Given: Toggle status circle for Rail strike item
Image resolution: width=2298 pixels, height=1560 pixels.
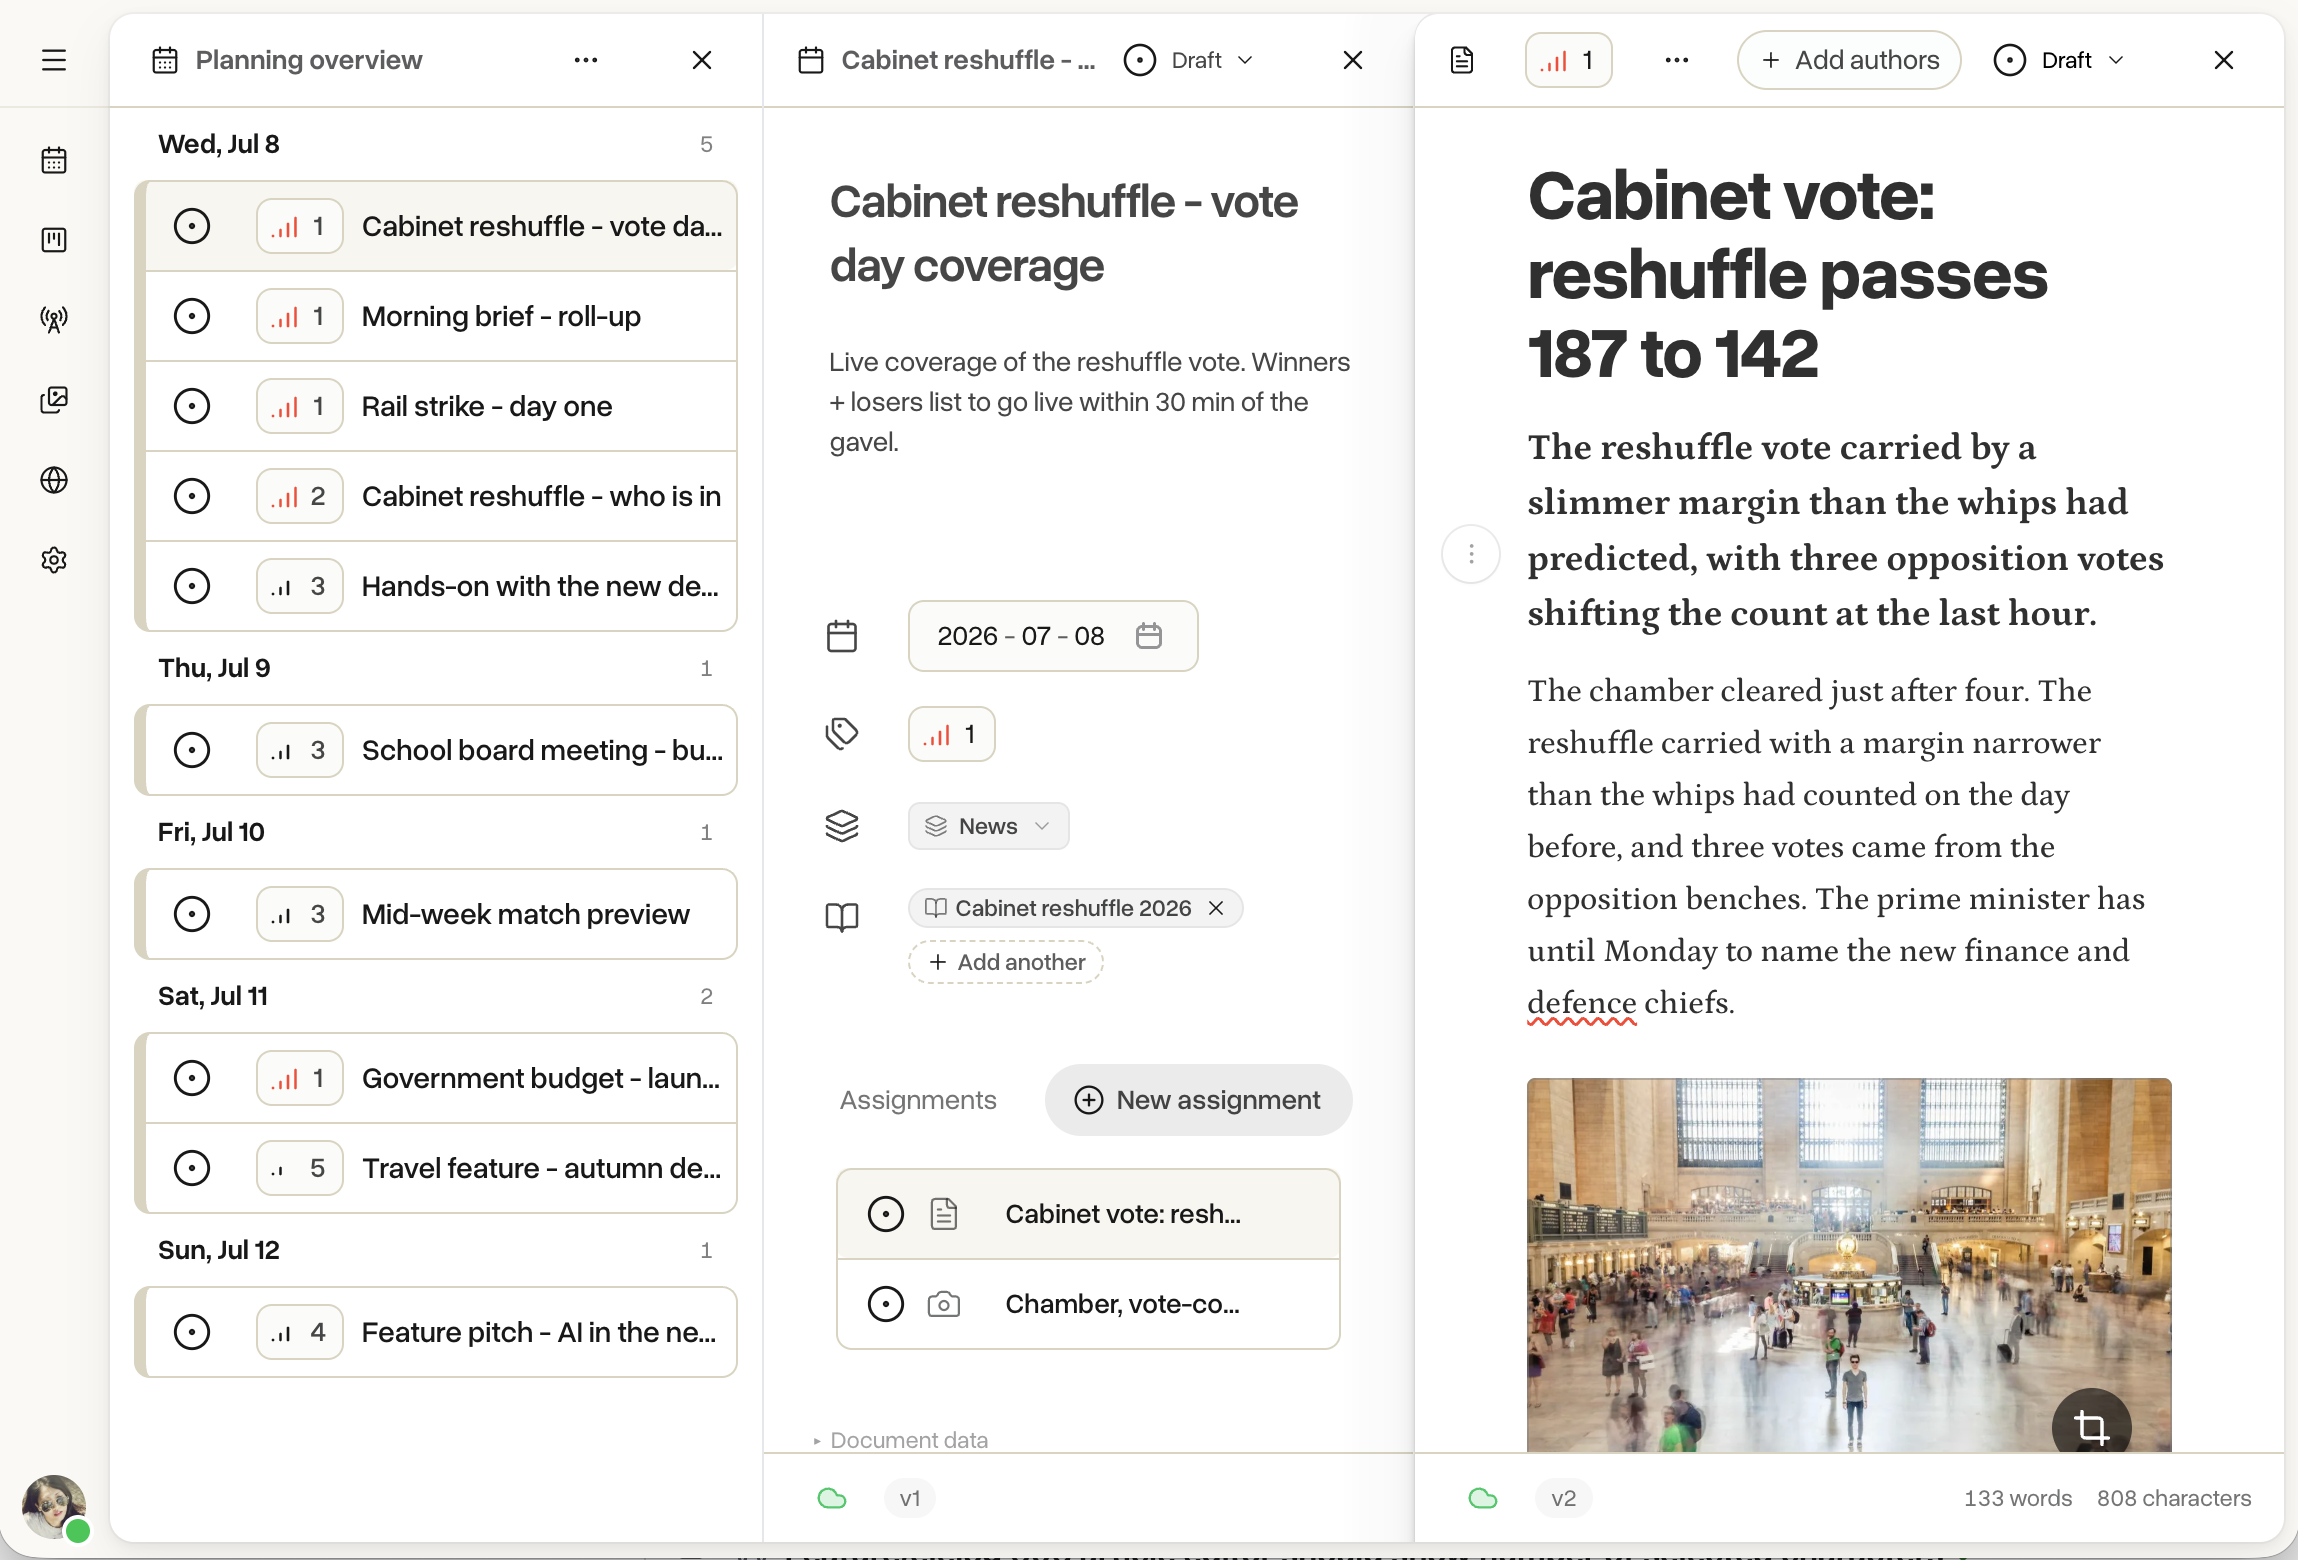Looking at the screenshot, I should [x=192, y=406].
